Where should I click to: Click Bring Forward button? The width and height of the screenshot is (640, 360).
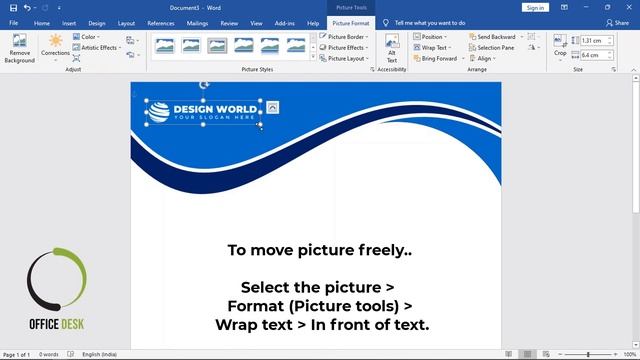click(x=435, y=59)
